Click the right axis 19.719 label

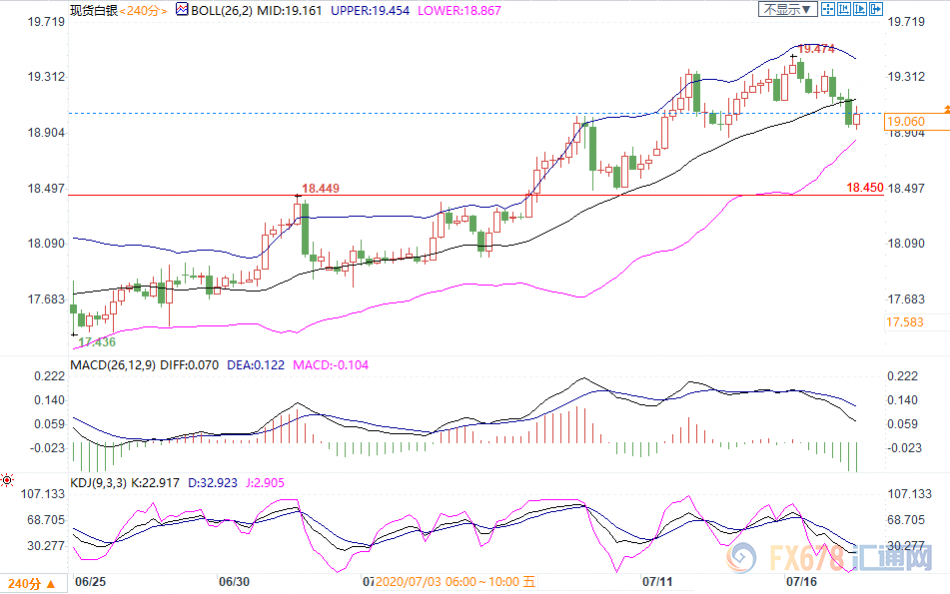point(906,21)
